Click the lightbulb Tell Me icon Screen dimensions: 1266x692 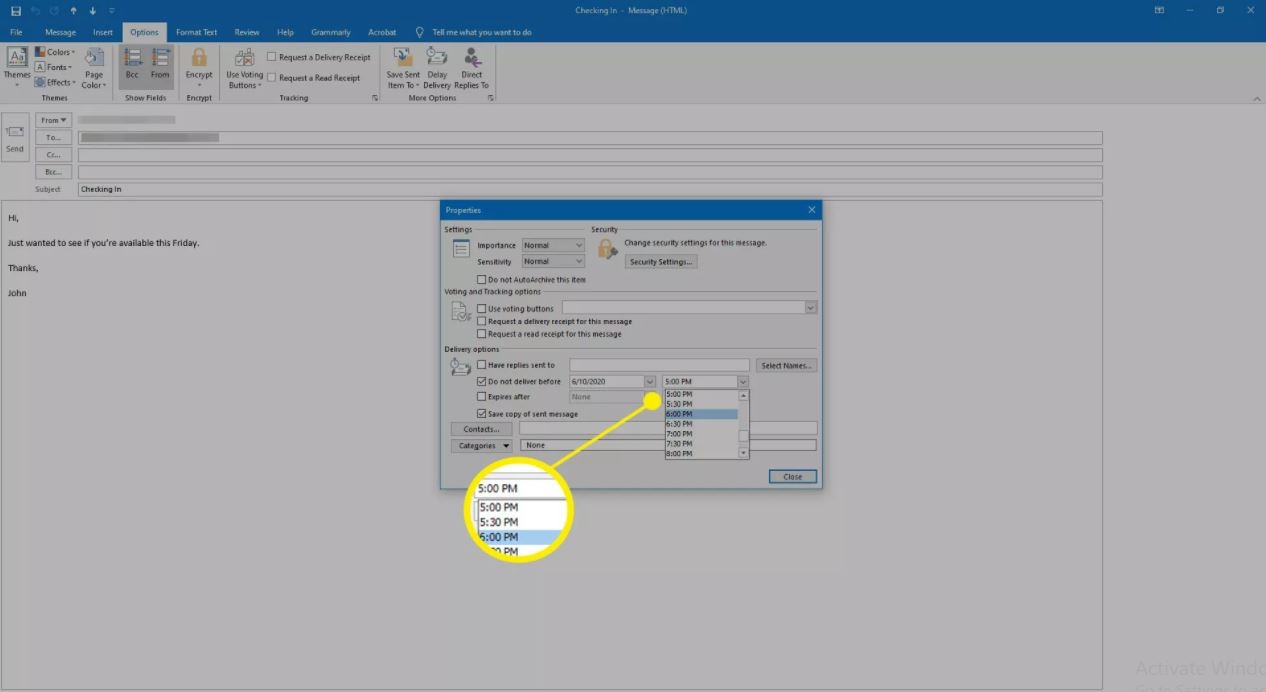pos(419,32)
